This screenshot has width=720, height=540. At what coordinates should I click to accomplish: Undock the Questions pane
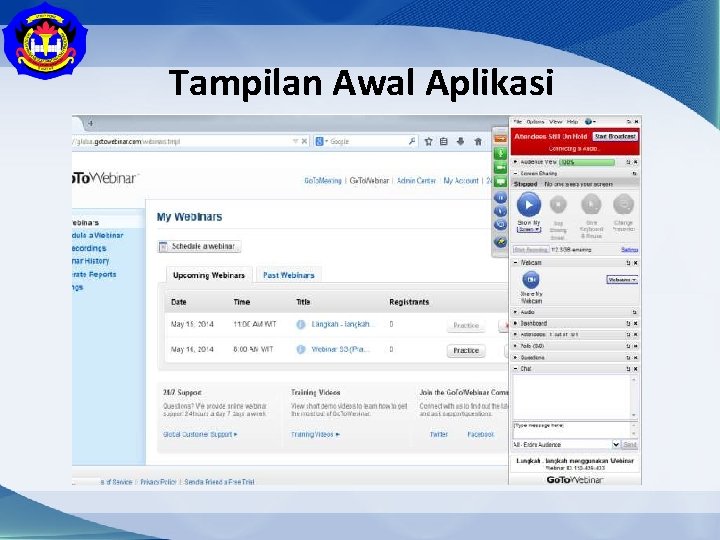click(629, 357)
